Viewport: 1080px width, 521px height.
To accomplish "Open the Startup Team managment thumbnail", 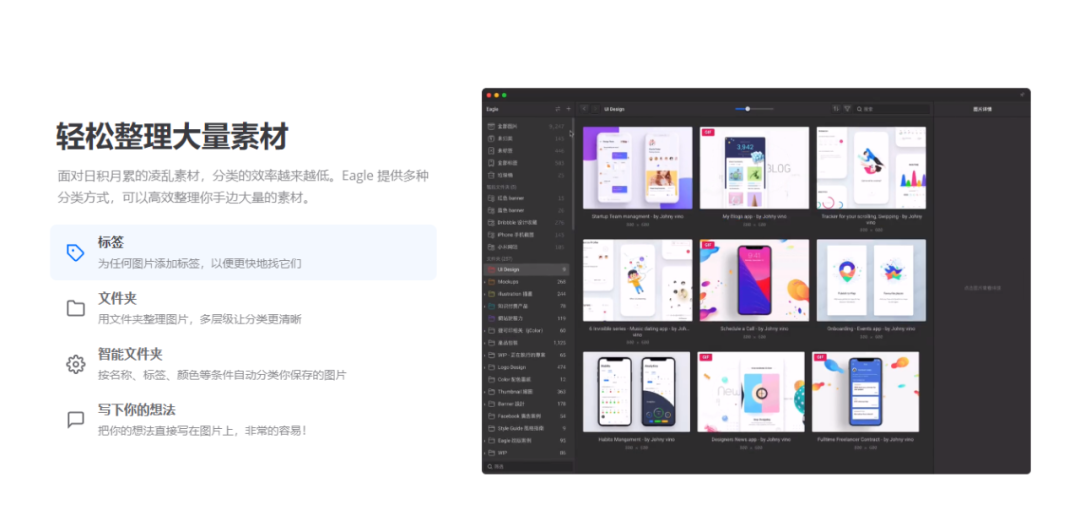I will click(x=638, y=168).
